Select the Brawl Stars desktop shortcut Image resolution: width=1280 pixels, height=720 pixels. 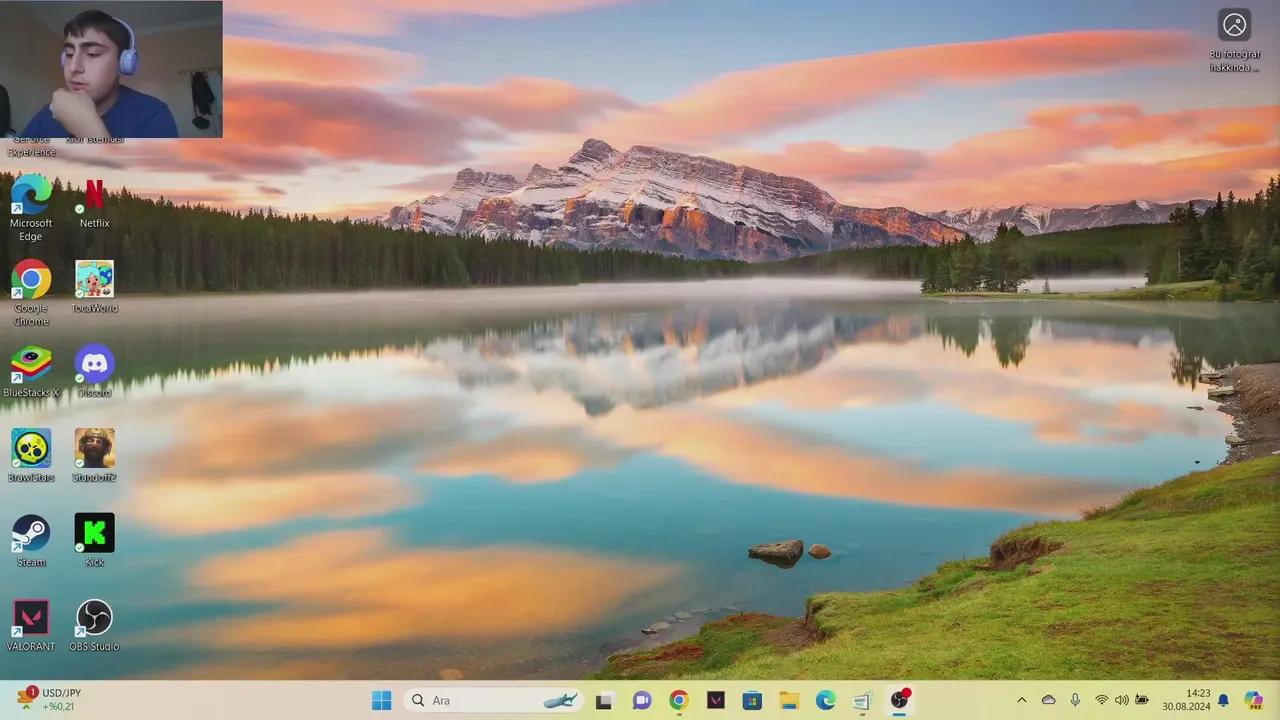(x=31, y=449)
